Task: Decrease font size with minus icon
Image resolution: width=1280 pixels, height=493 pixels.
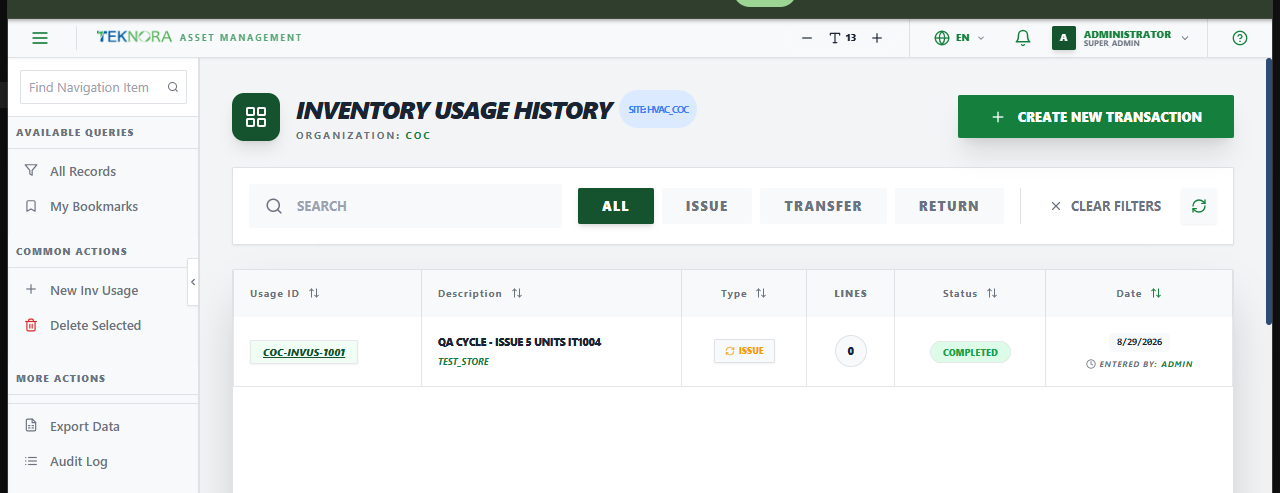Action: coord(807,38)
